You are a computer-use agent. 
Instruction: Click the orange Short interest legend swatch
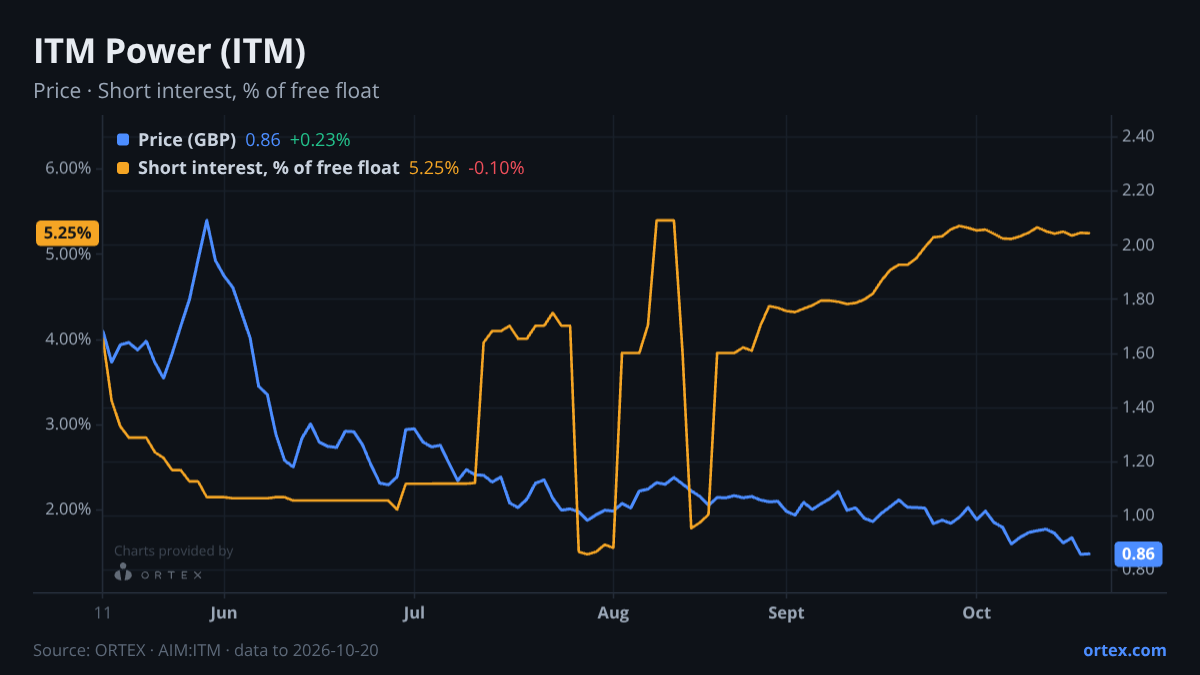123,168
